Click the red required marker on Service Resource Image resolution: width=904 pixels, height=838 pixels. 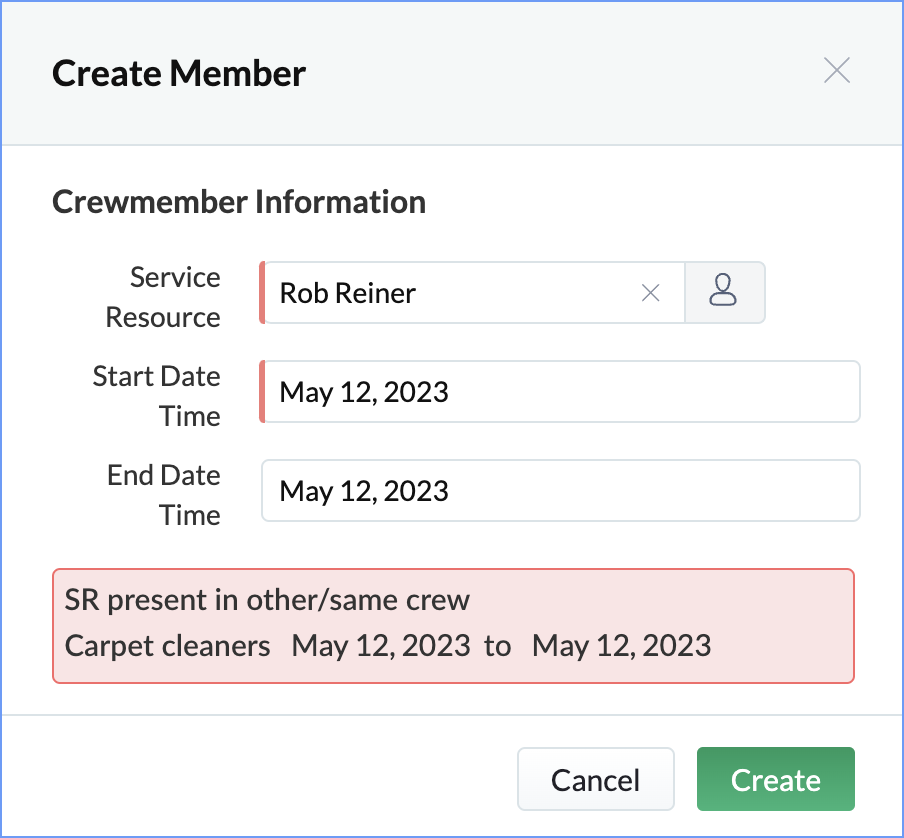(262, 293)
